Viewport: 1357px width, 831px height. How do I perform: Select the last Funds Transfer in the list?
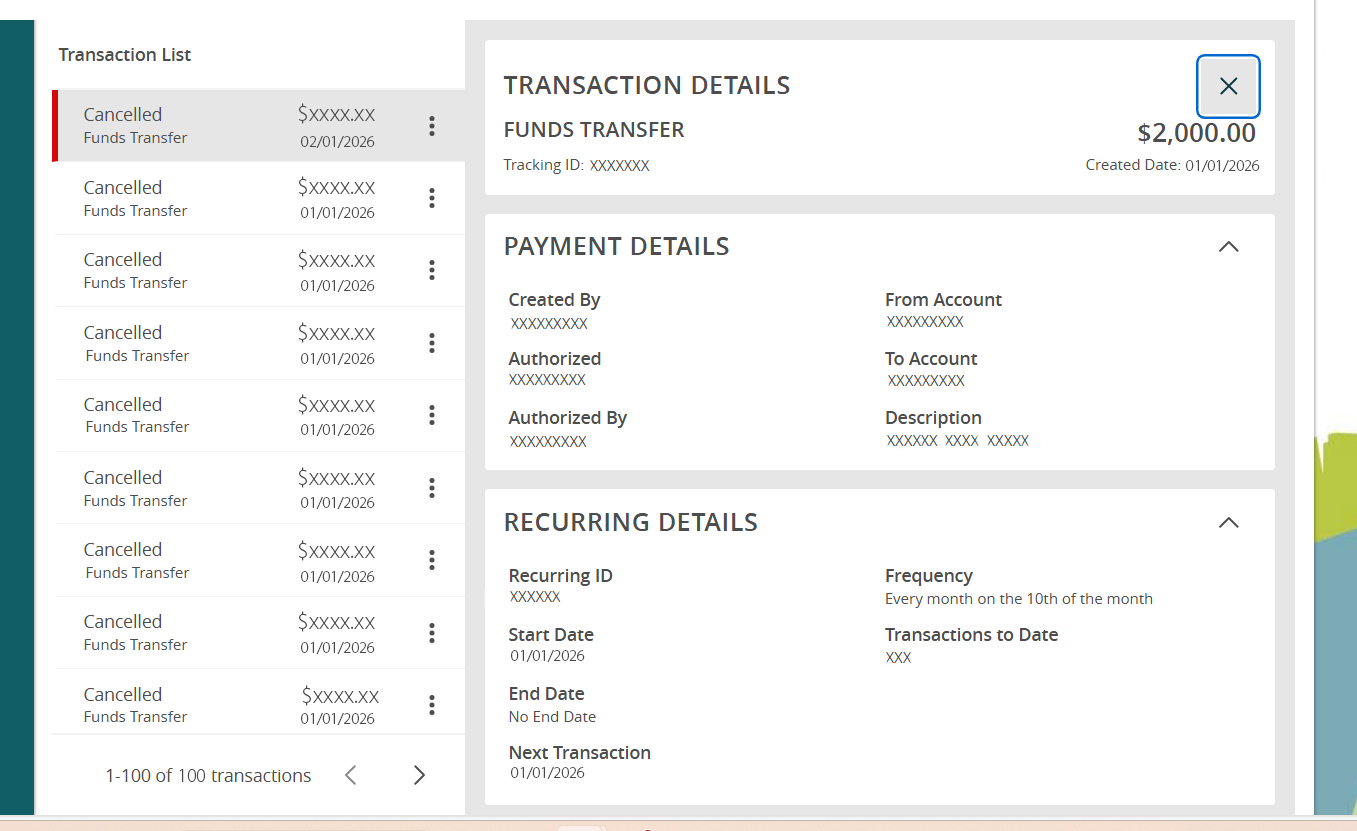(x=230, y=705)
